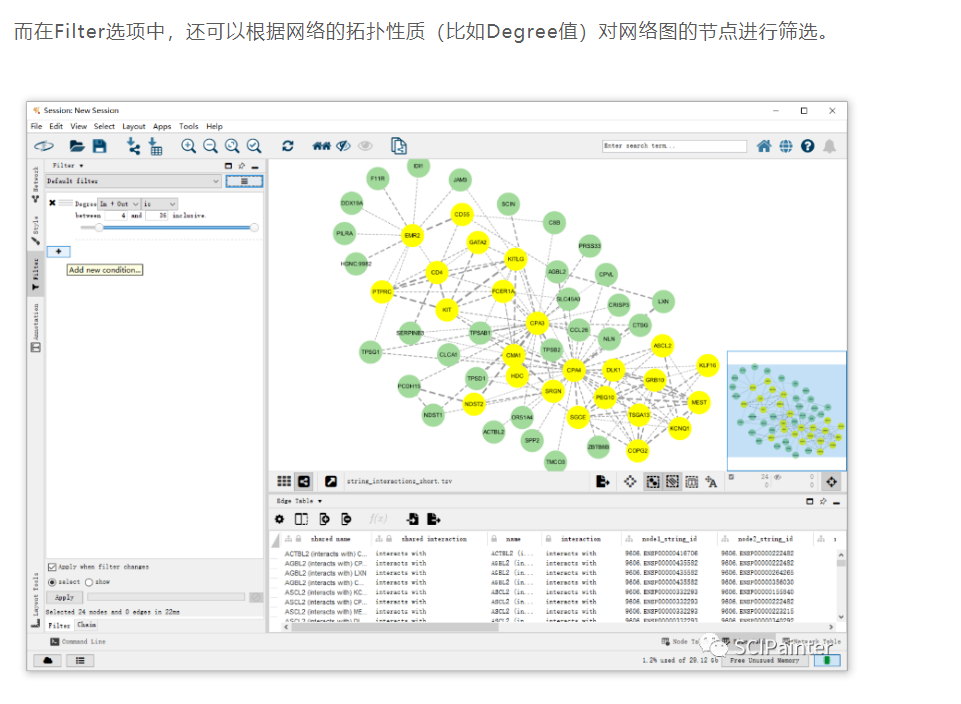The image size is (961, 704).
Task: Open the Select menu
Action: pyautogui.click(x=104, y=126)
